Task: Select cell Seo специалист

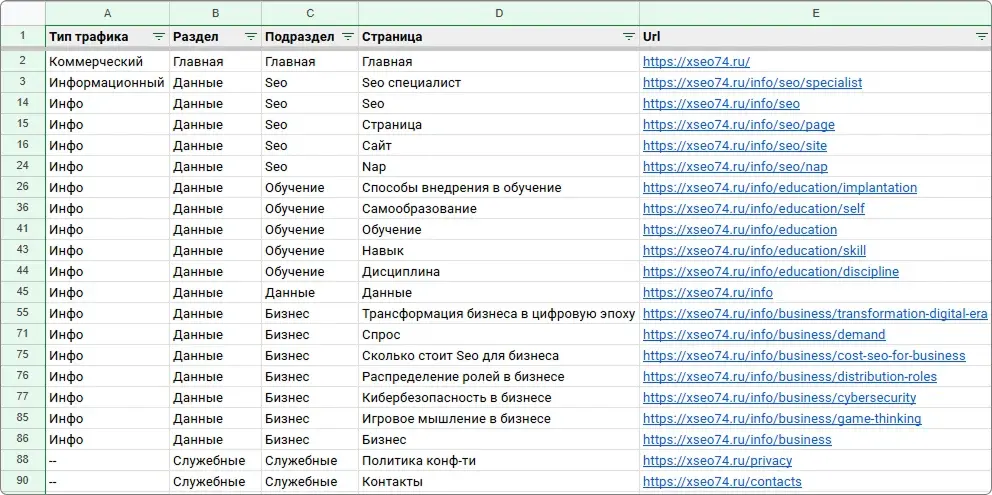Action: (x=499, y=83)
